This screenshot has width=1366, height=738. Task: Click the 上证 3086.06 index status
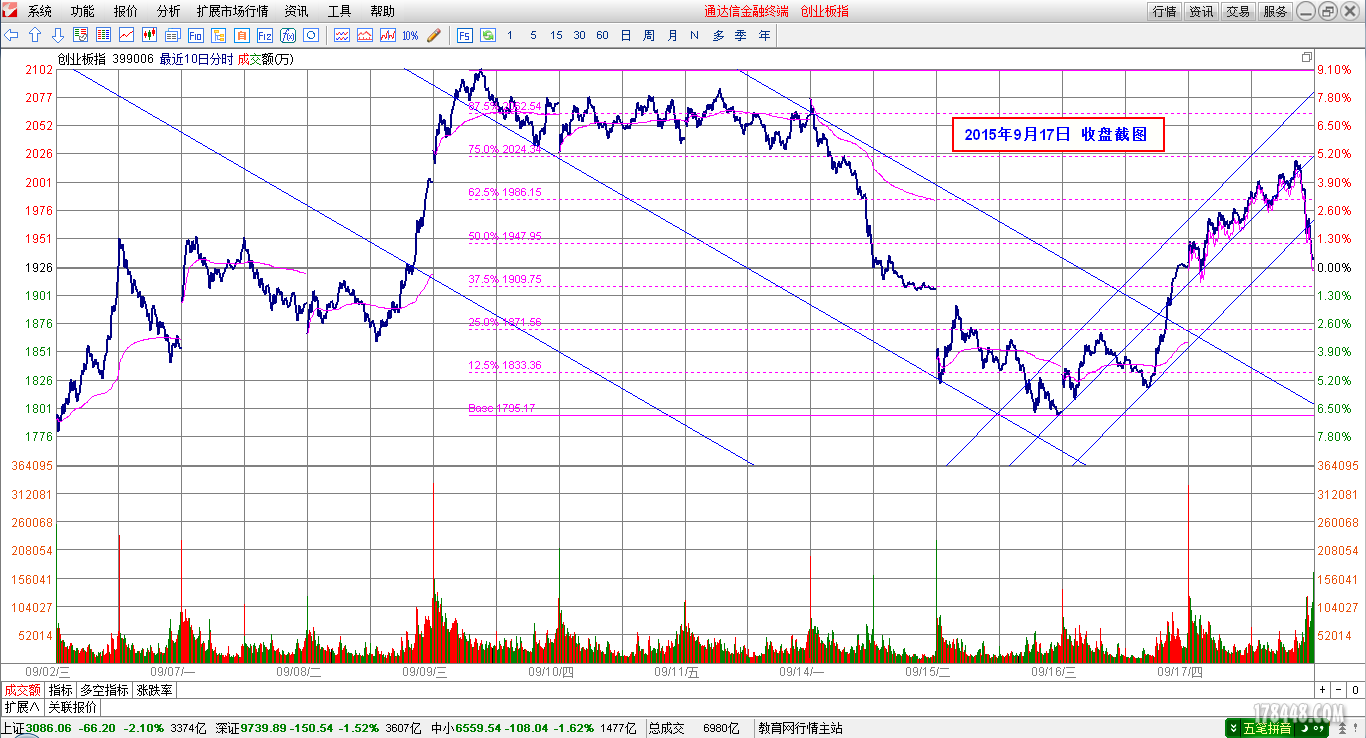[105, 728]
